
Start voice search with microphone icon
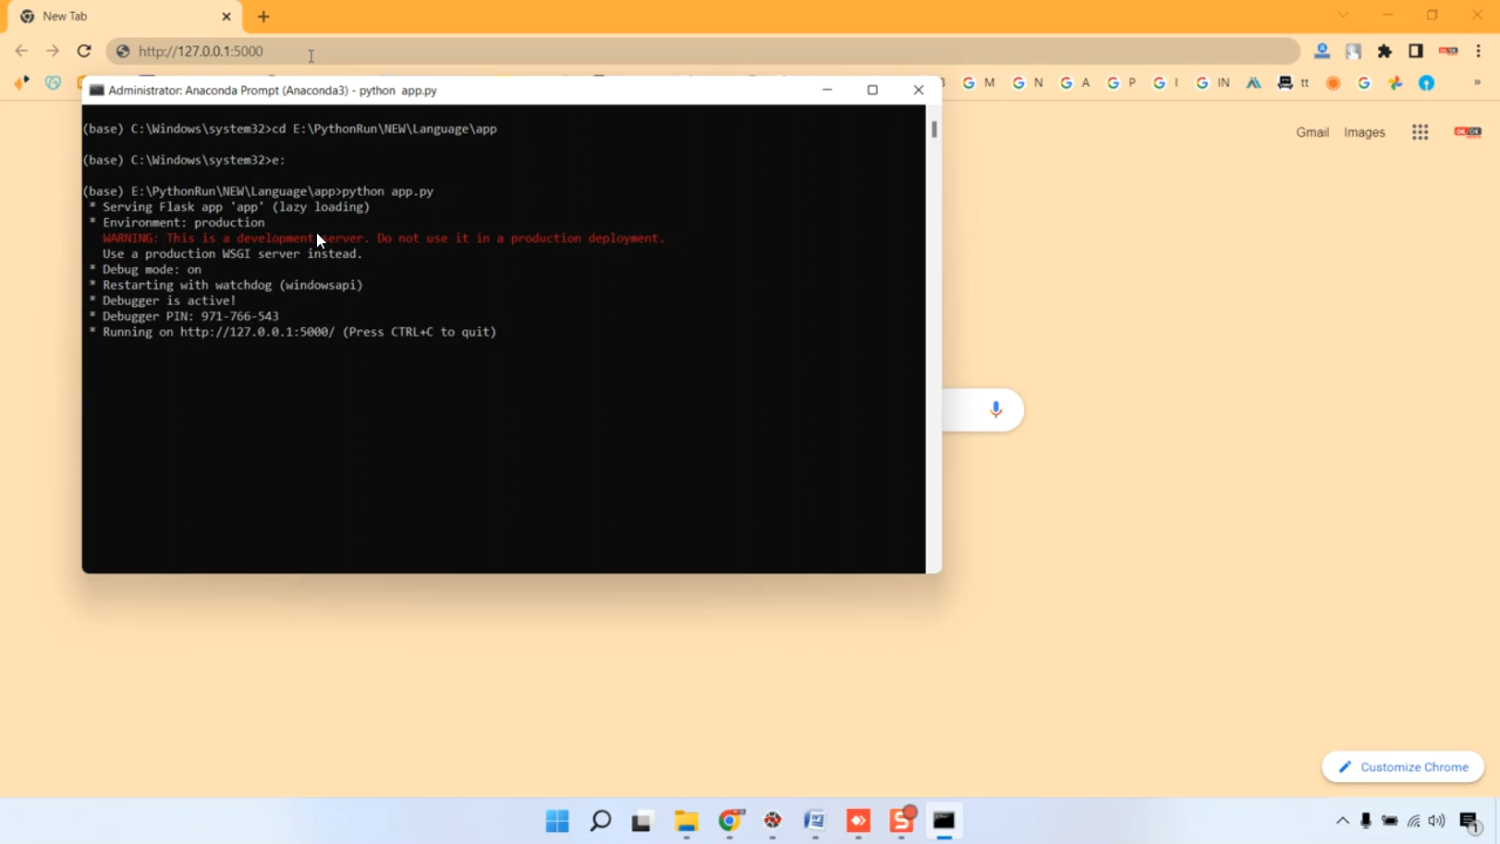point(995,410)
